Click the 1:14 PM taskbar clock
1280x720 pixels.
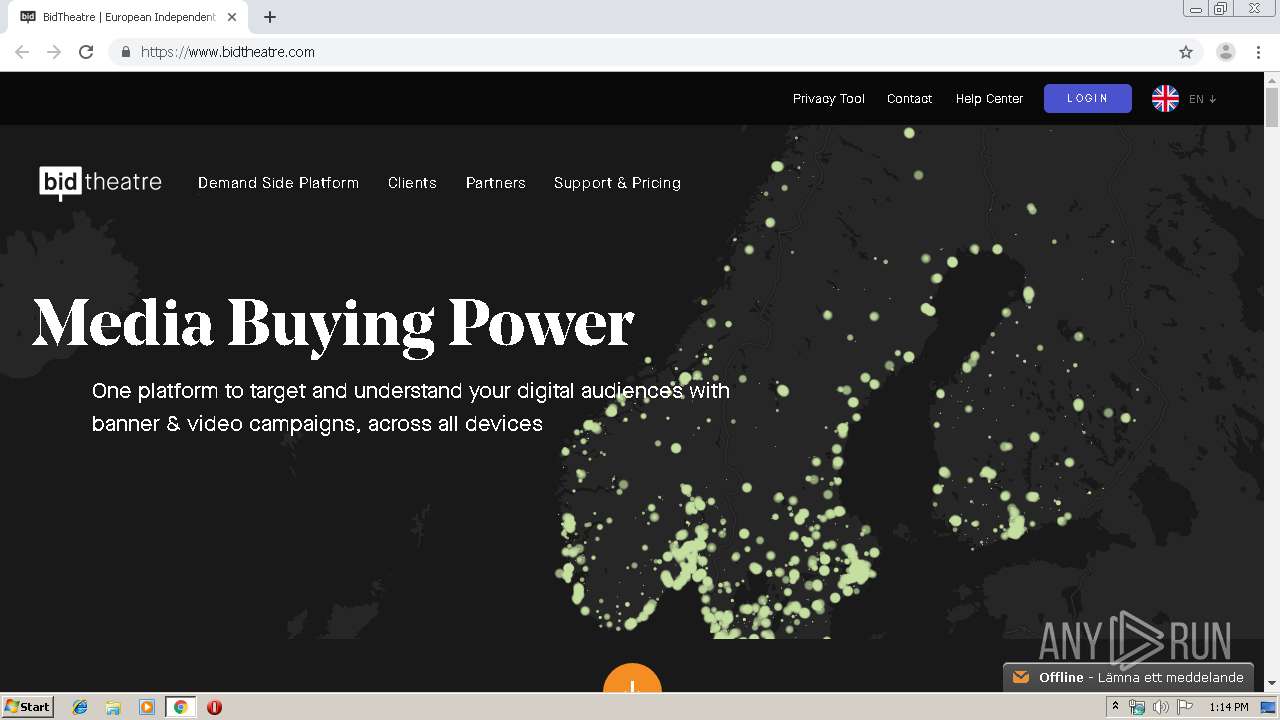(1228, 707)
